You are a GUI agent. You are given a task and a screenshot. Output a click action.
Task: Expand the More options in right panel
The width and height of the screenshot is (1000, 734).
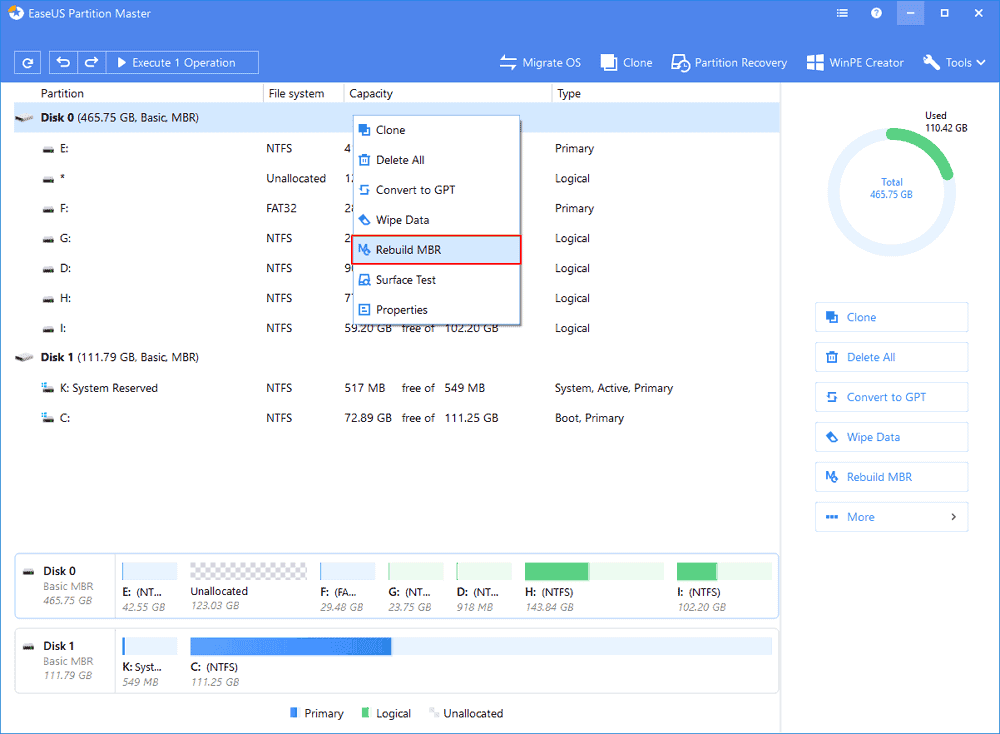click(891, 517)
